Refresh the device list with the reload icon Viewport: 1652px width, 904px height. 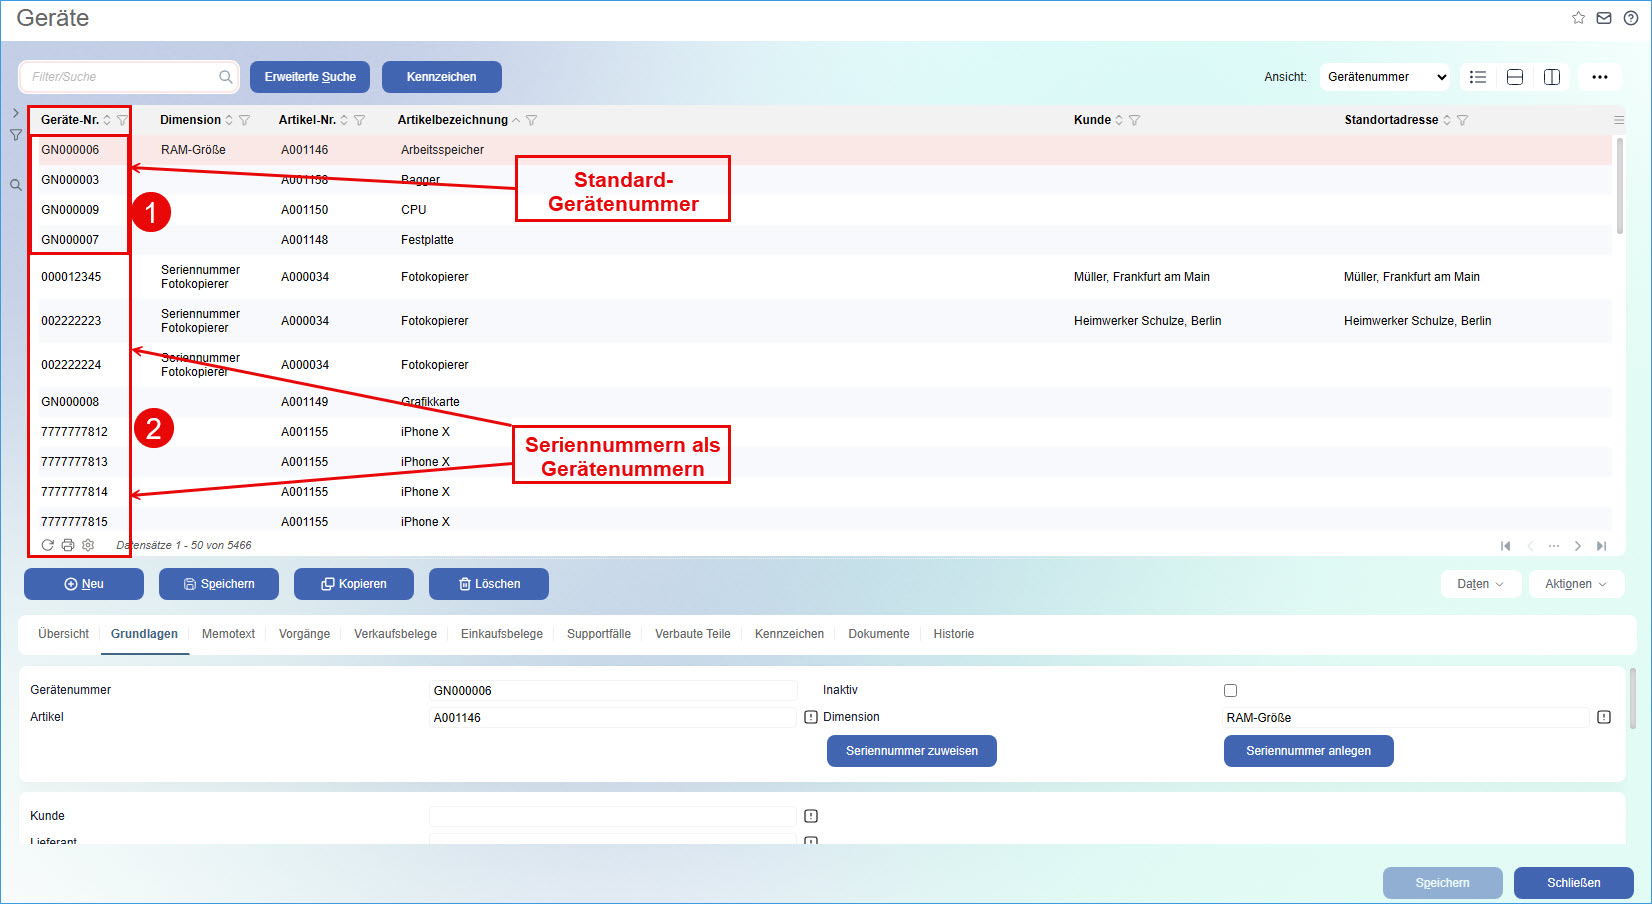pos(47,545)
